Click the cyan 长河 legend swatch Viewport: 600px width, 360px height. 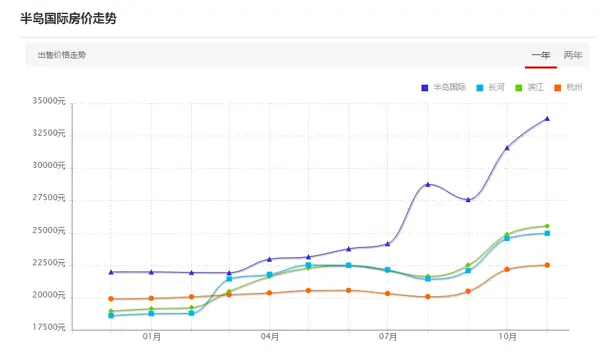tap(479, 88)
